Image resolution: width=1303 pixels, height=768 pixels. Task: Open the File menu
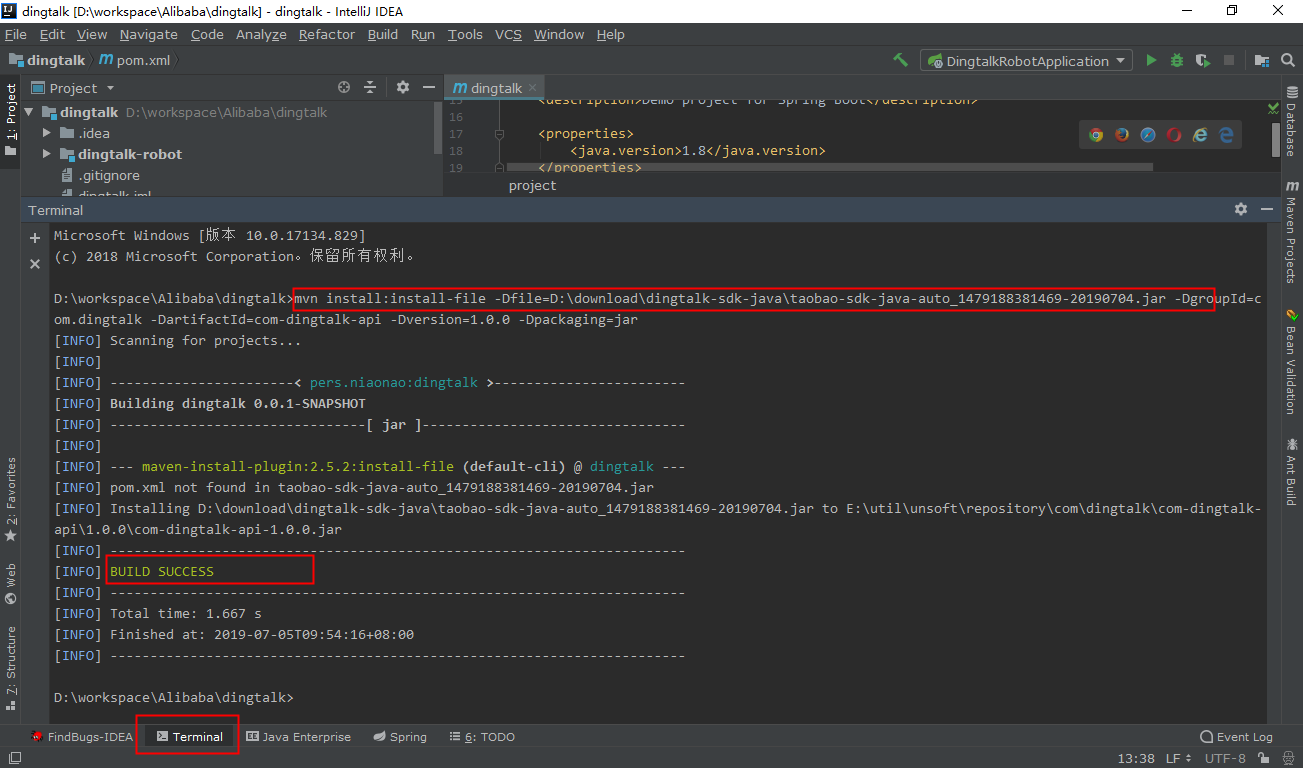coord(15,34)
